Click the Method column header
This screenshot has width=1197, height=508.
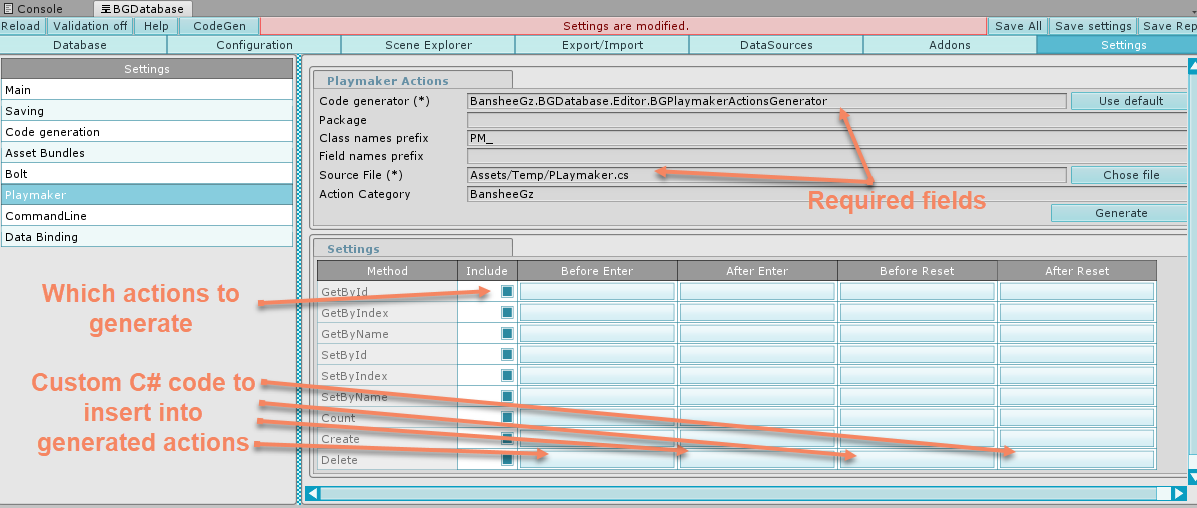(387, 270)
